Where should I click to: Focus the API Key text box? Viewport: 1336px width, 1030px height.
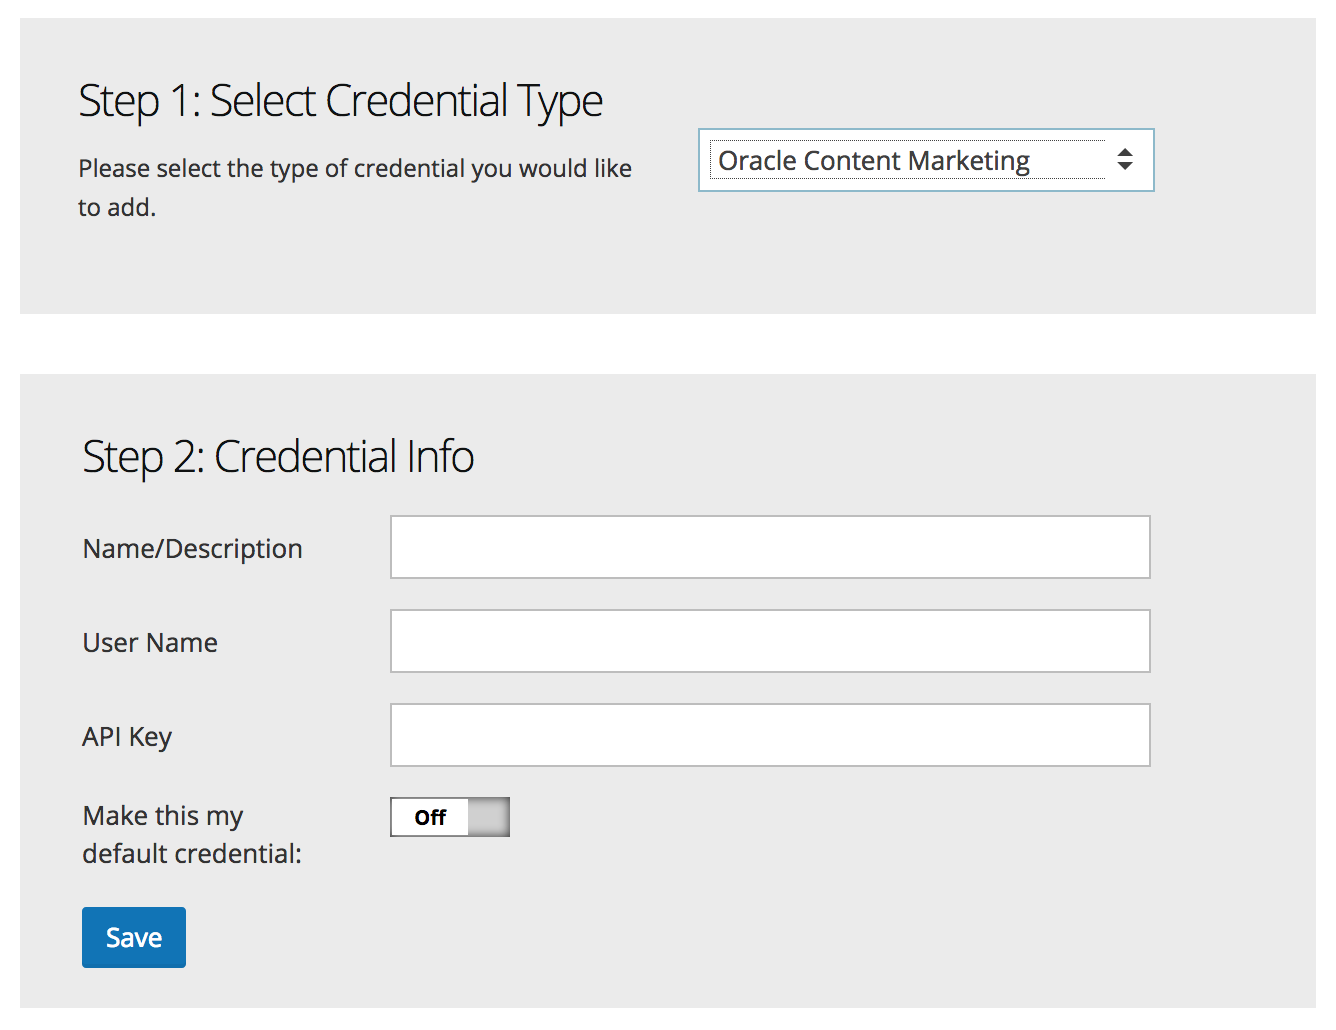click(x=770, y=735)
